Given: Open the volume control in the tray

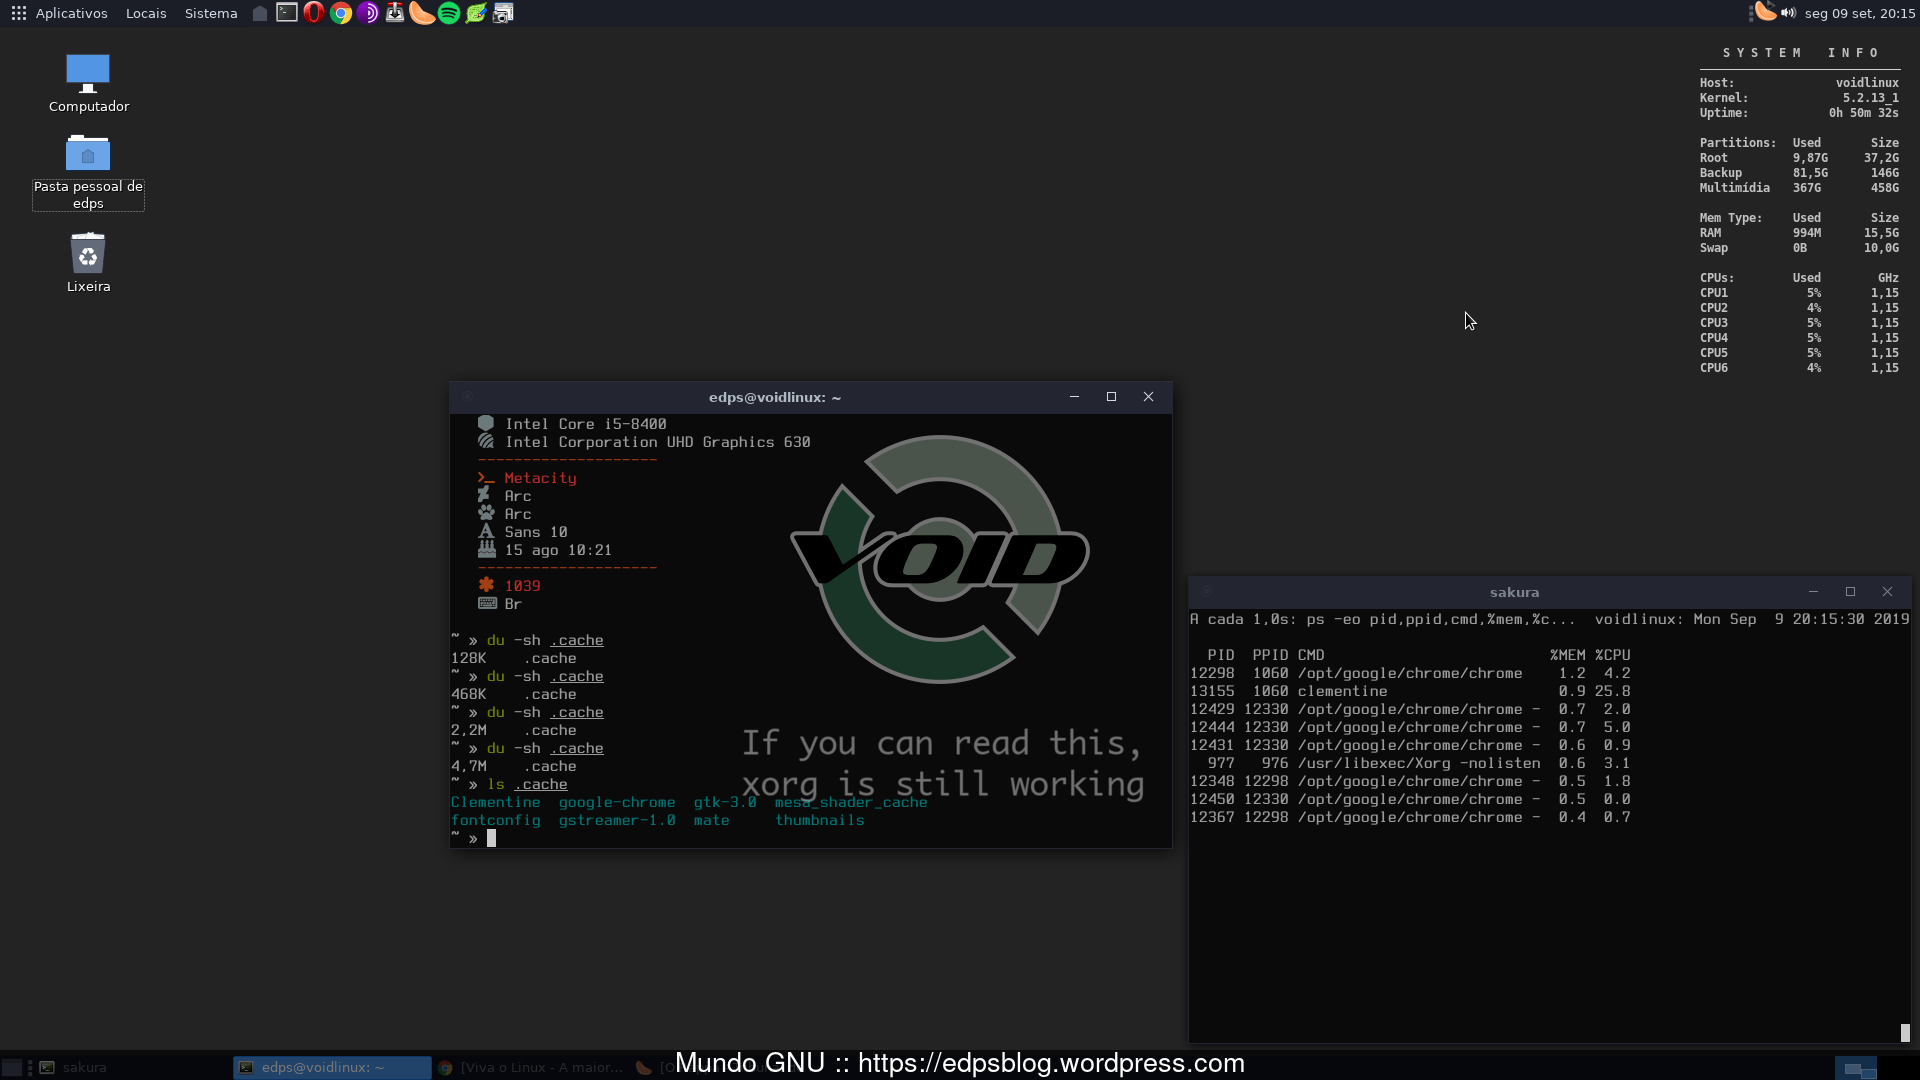Looking at the screenshot, I should point(1788,13).
